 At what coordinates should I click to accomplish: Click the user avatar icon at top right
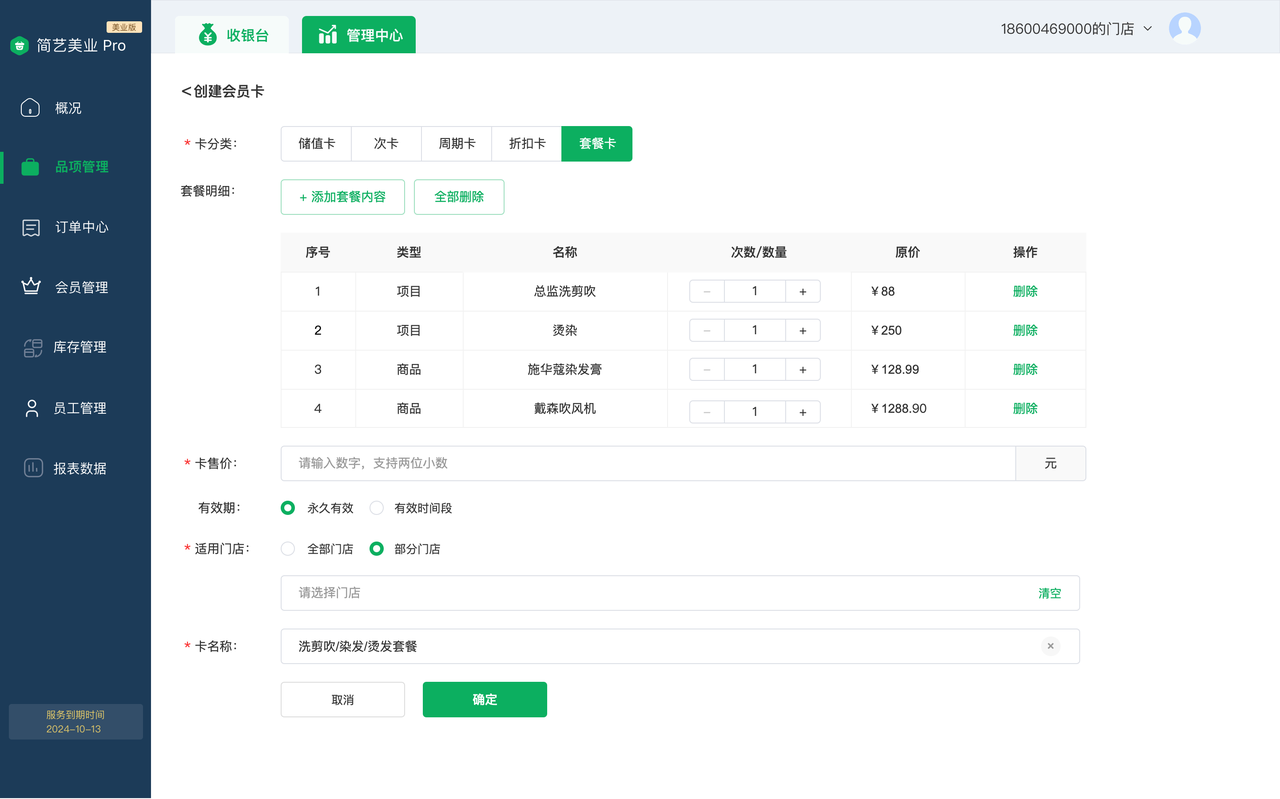tap(1184, 28)
